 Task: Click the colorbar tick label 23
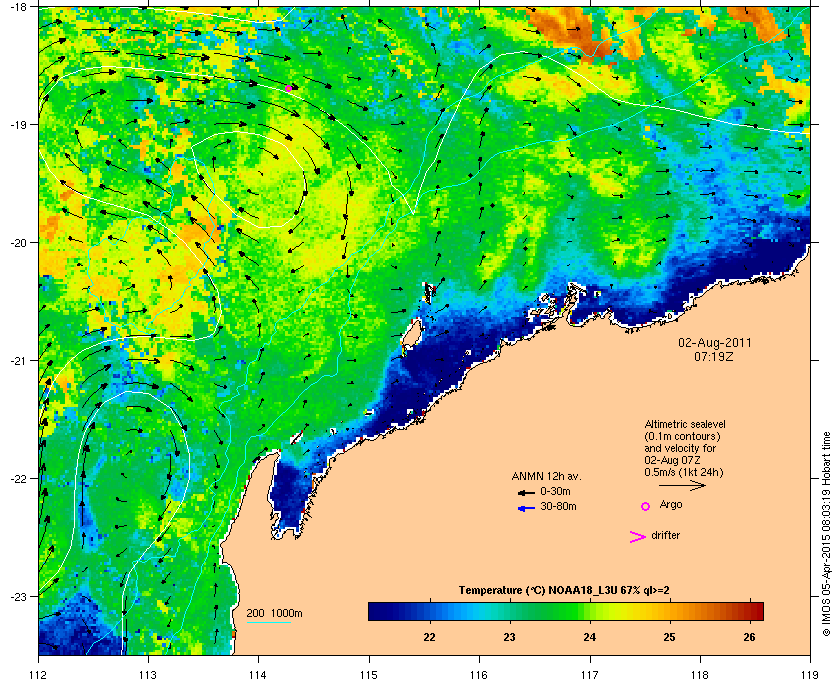[509, 637]
